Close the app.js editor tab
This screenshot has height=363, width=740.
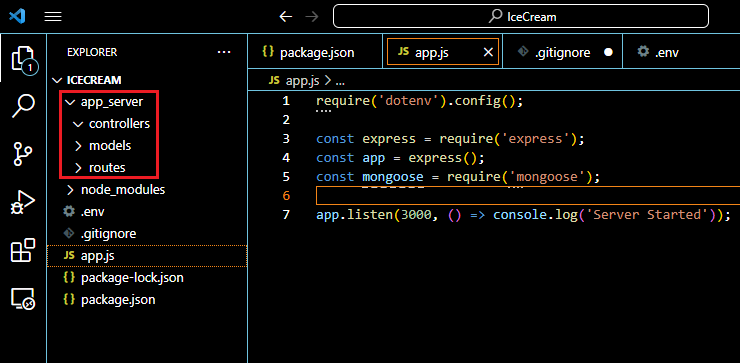(488, 52)
